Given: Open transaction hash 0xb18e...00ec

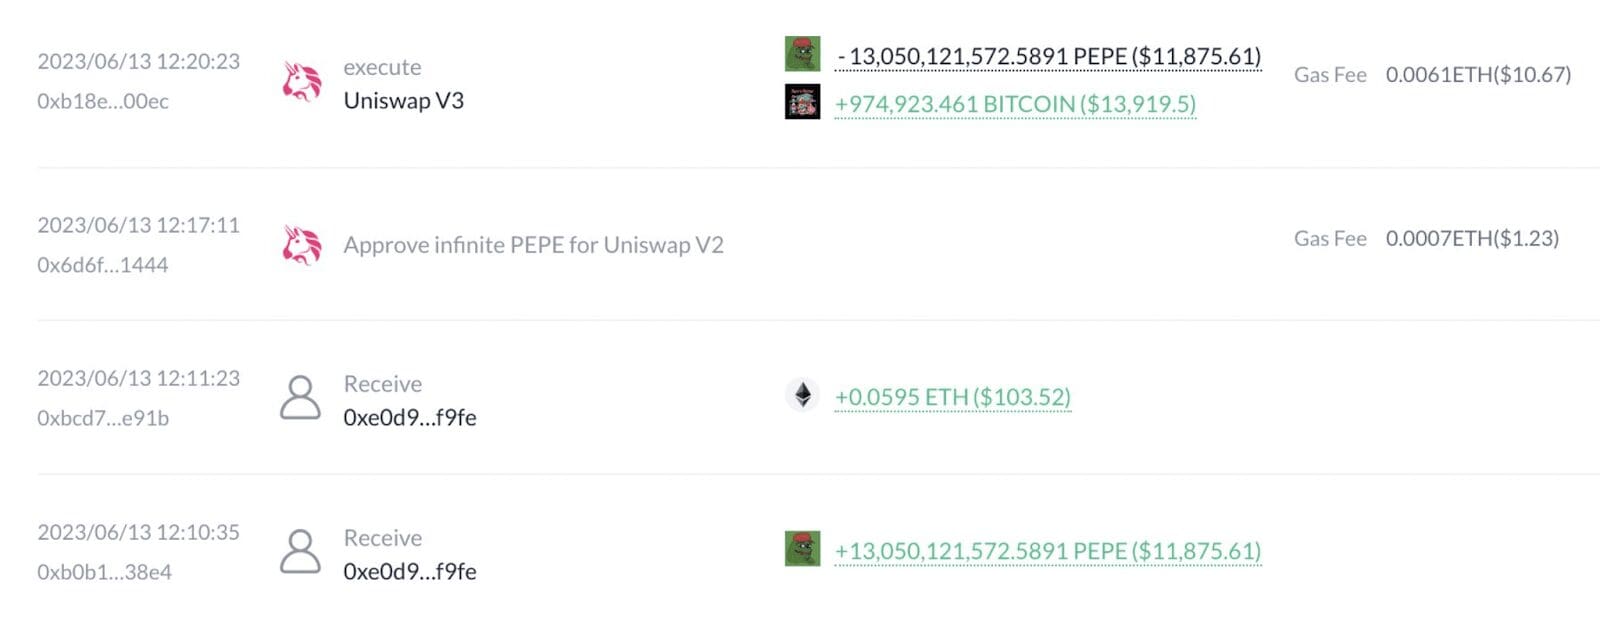Looking at the screenshot, I should click(x=104, y=101).
